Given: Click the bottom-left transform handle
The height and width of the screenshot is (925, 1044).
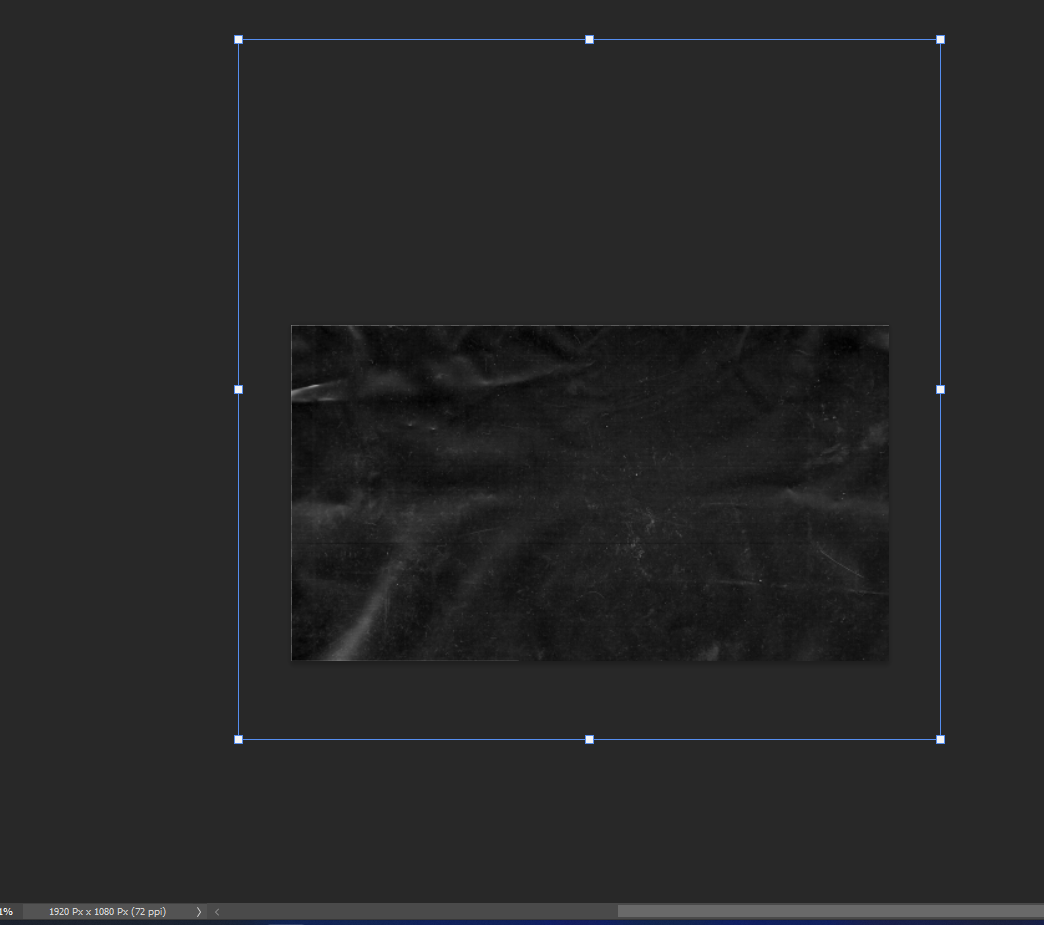Looking at the screenshot, I should pyautogui.click(x=239, y=739).
